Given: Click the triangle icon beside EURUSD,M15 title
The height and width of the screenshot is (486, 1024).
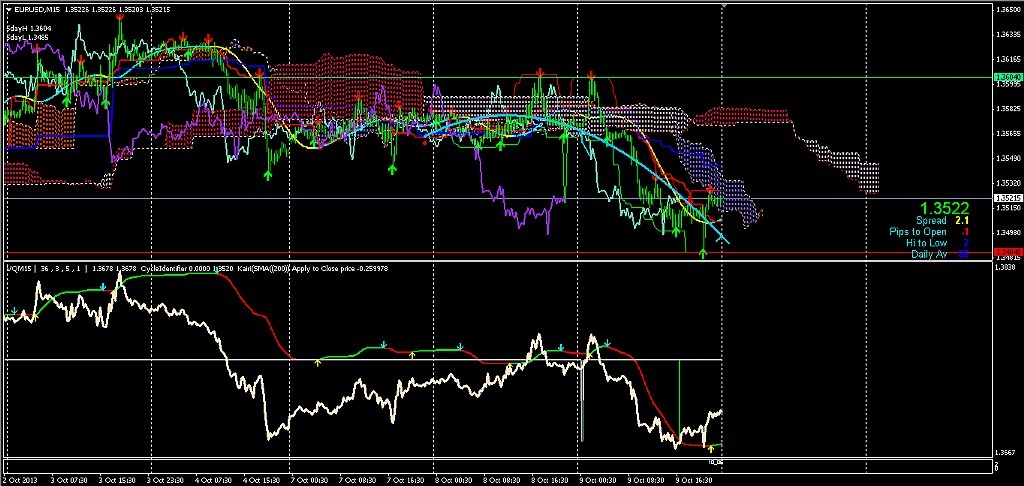Looking at the screenshot, I should click(x=8, y=9).
